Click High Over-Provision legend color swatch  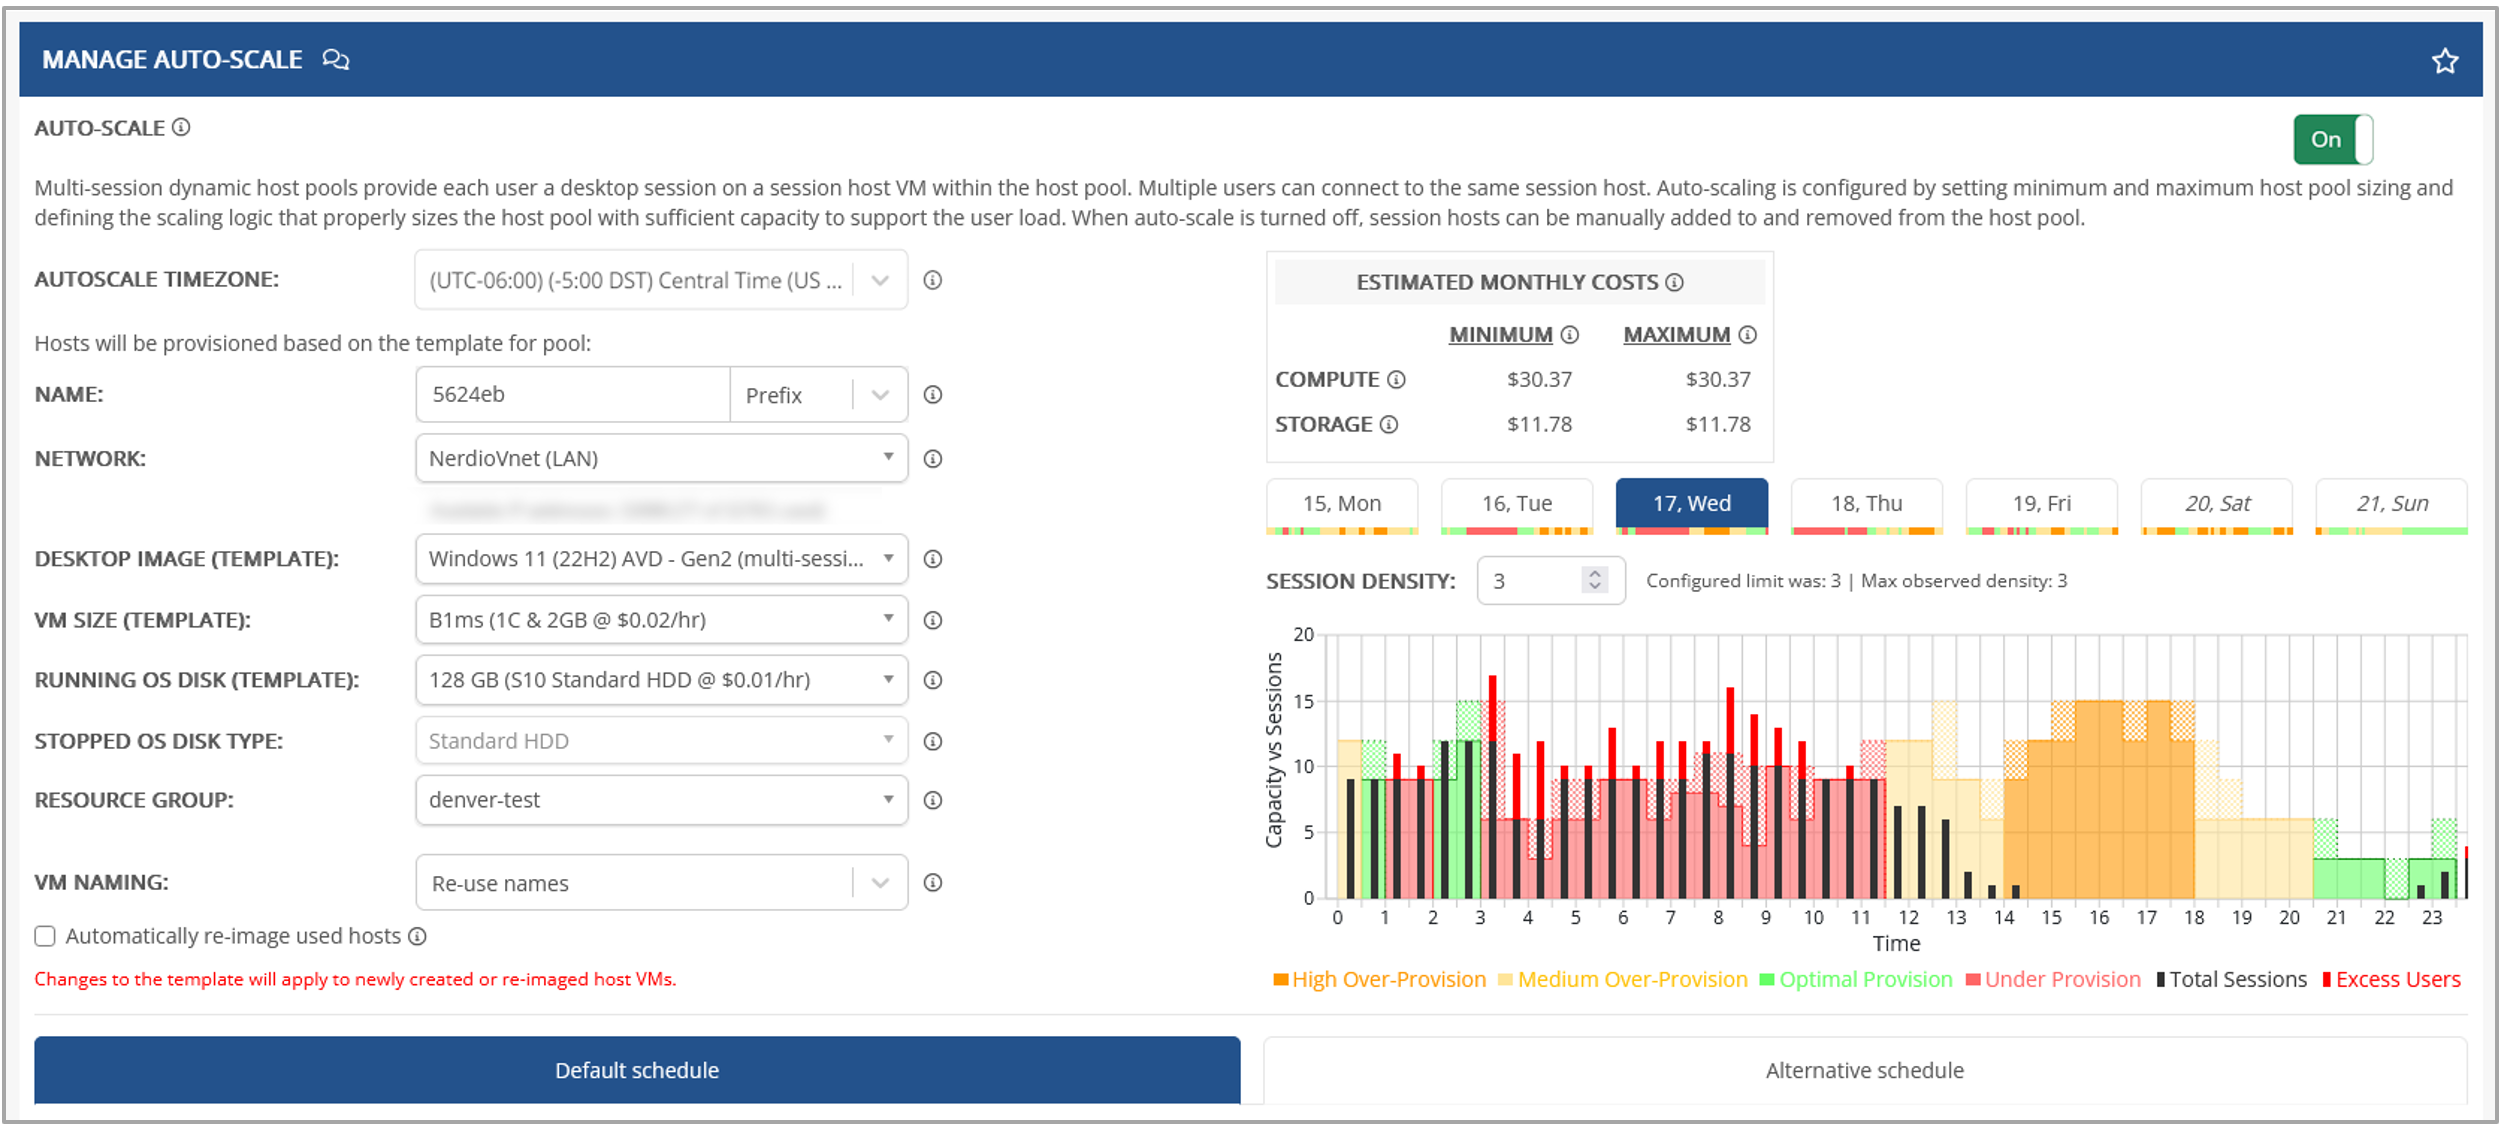(x=1280, y=980)
